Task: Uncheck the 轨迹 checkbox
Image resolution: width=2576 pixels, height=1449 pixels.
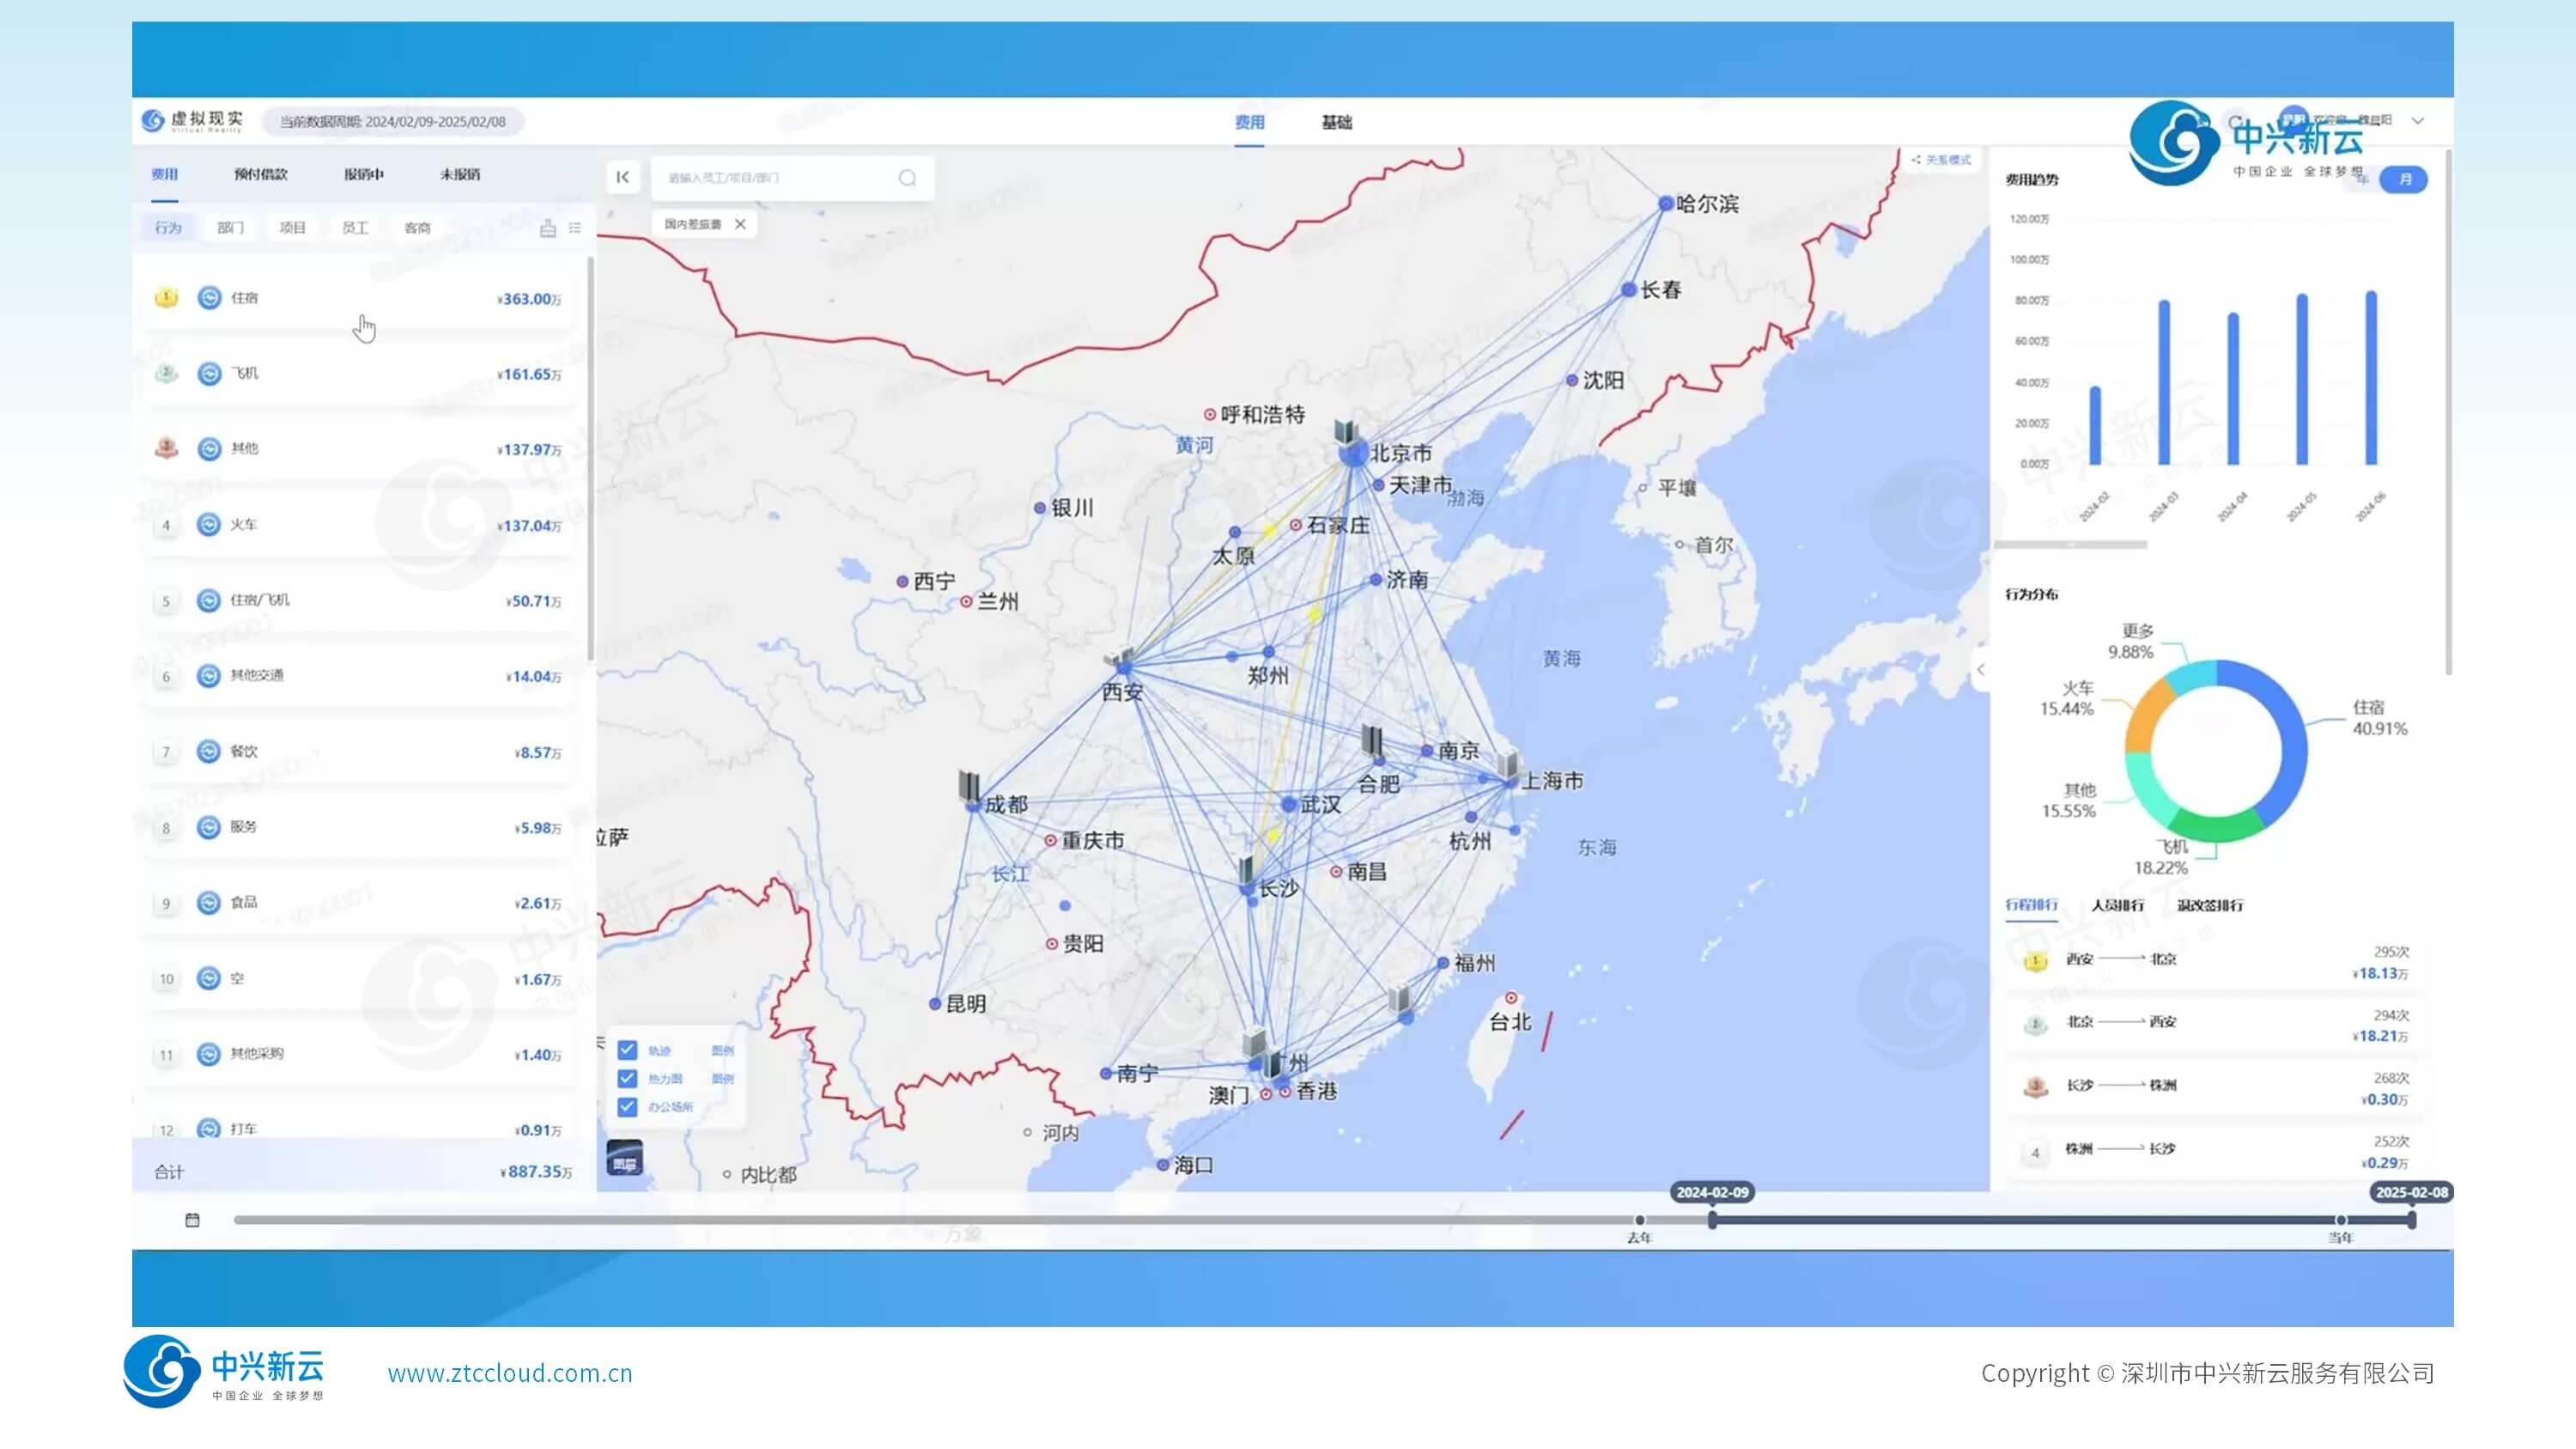Action: [x=627, y=1050]
